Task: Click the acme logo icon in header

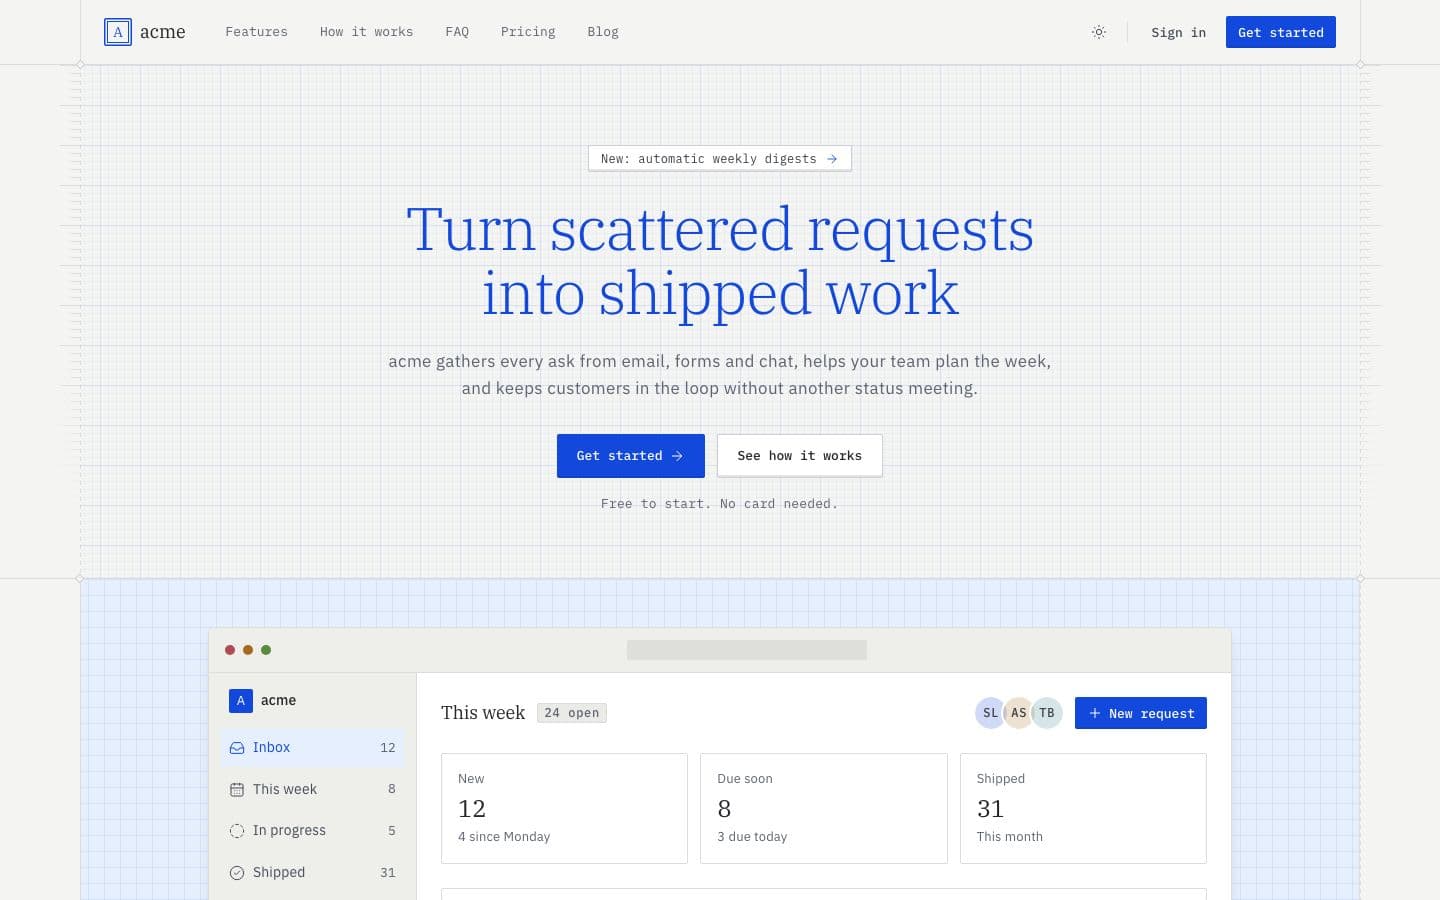Action: [118, 32]
